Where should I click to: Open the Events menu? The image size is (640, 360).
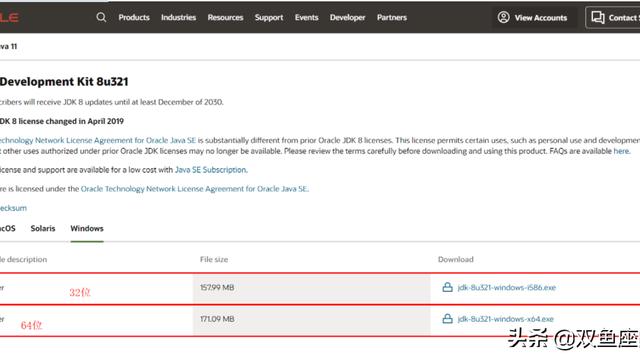coord(306,18)
